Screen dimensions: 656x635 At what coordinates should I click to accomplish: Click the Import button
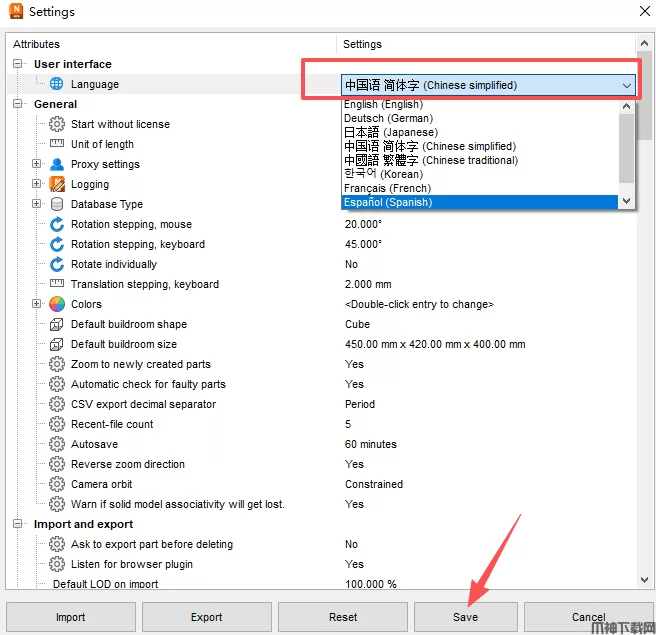pos(71,617)
